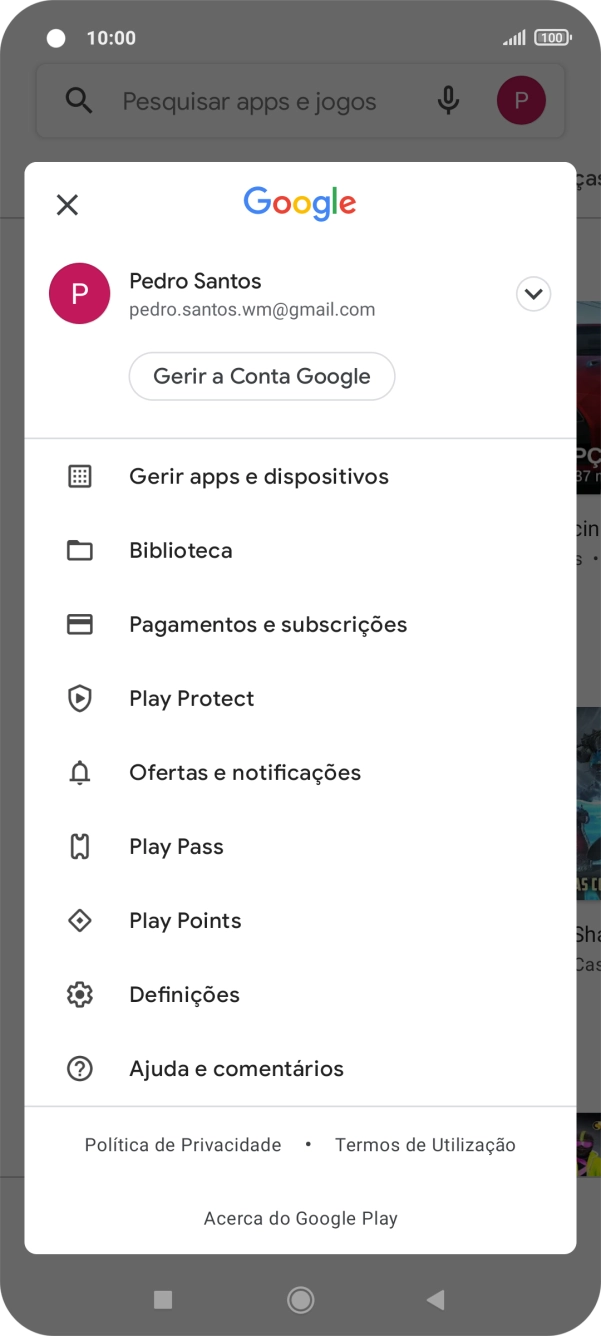
Task: Click the Ofertas e notificações bell icon
Action: point(80,772)
